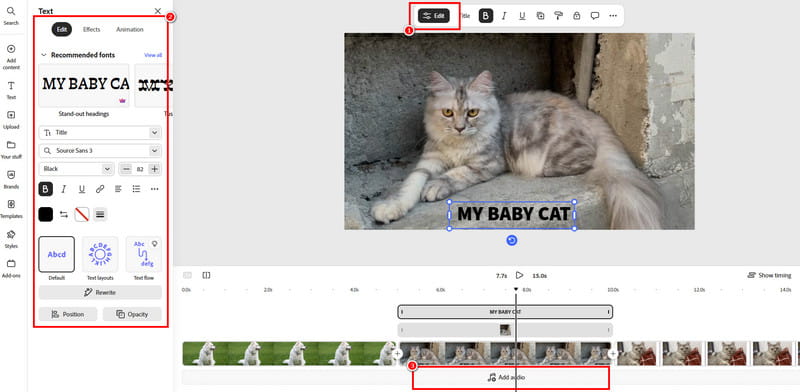Play the video preview
The width and height of the screenshot is (800, 392).
pyautogui.click(x=519, y=276)
